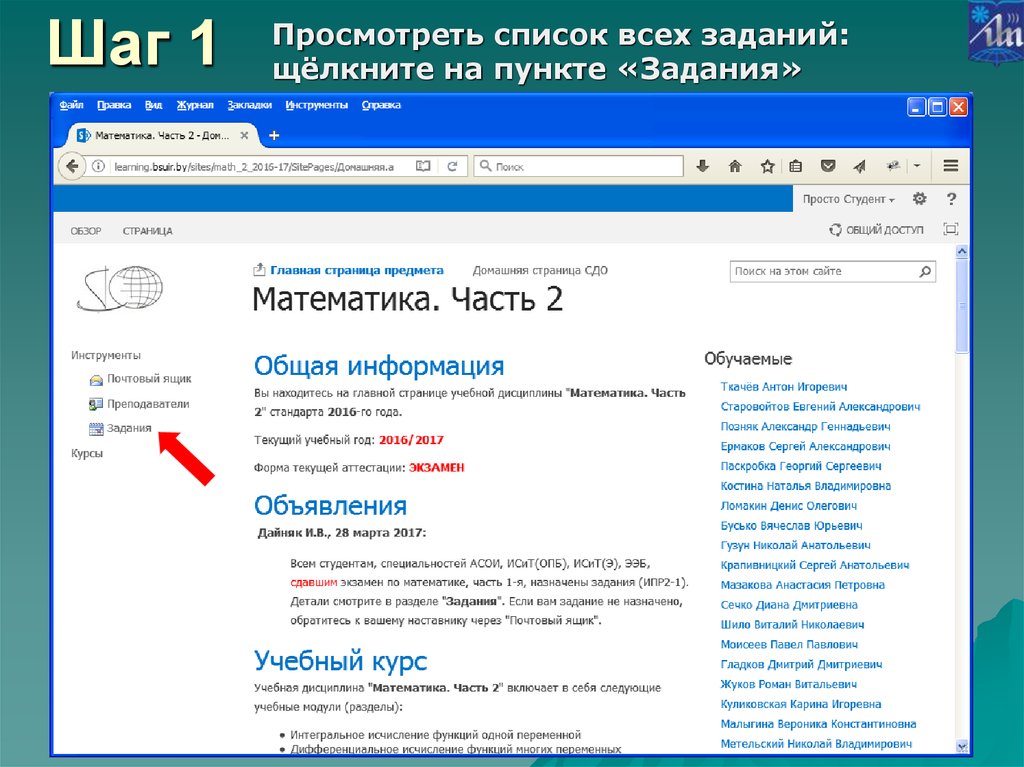The height and width of the screenshot is (767, 1024).
Task: Open the SharePoint settings gear
Action: tap(919, 199)
